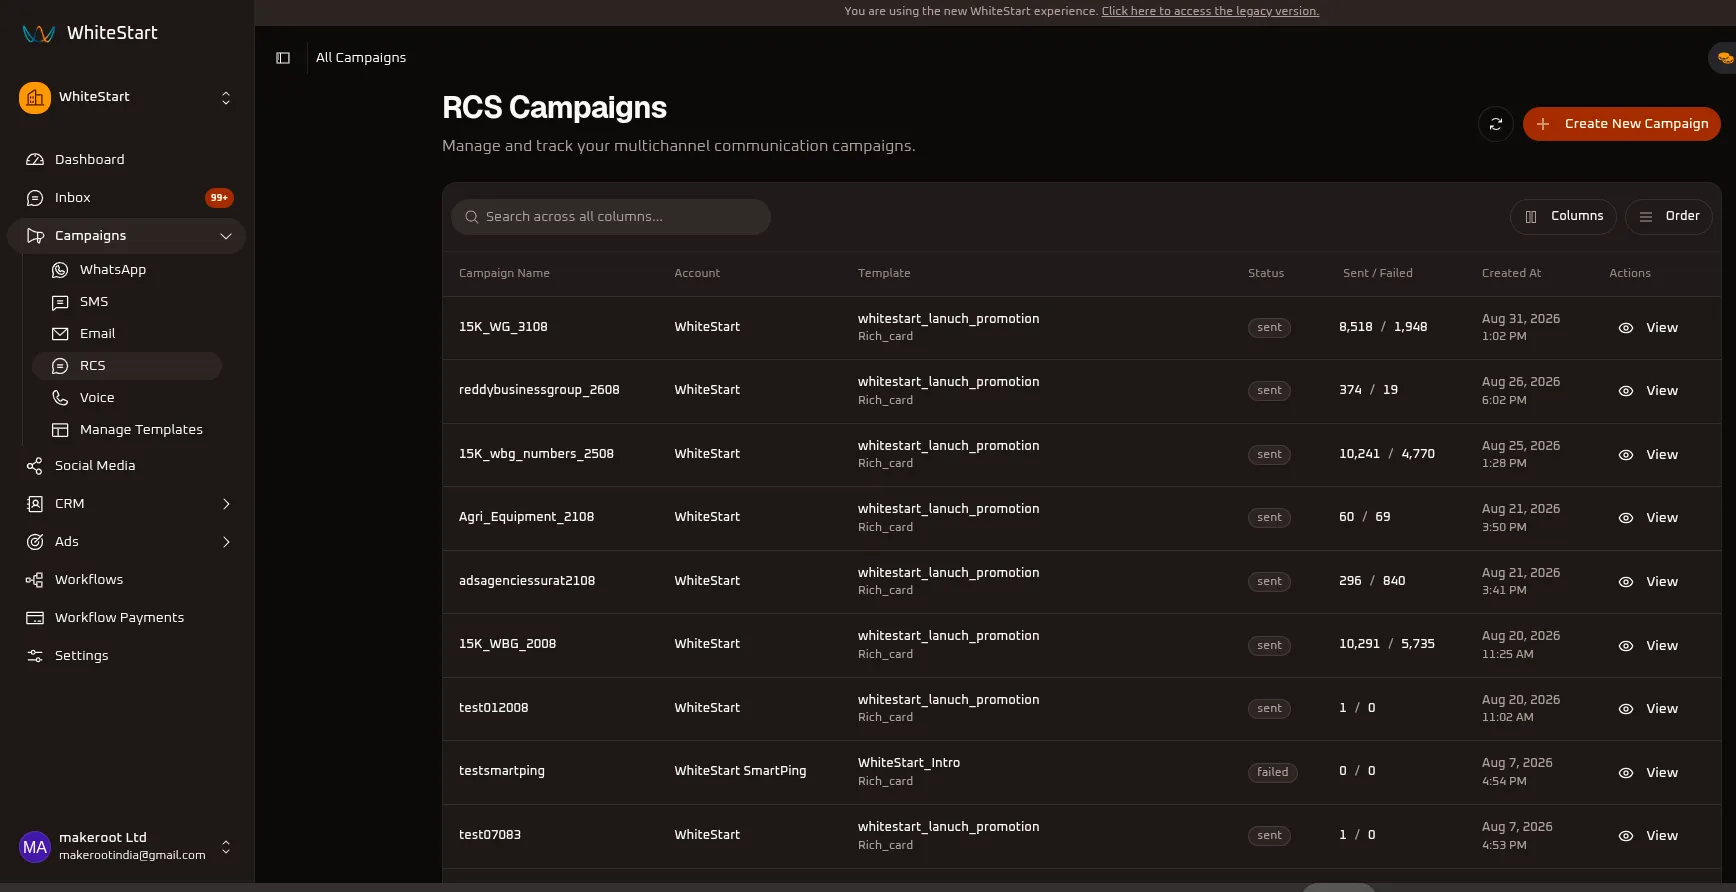This screenshot has height=892, width=1736.
Task: Open Settings page
Action: 126,656
